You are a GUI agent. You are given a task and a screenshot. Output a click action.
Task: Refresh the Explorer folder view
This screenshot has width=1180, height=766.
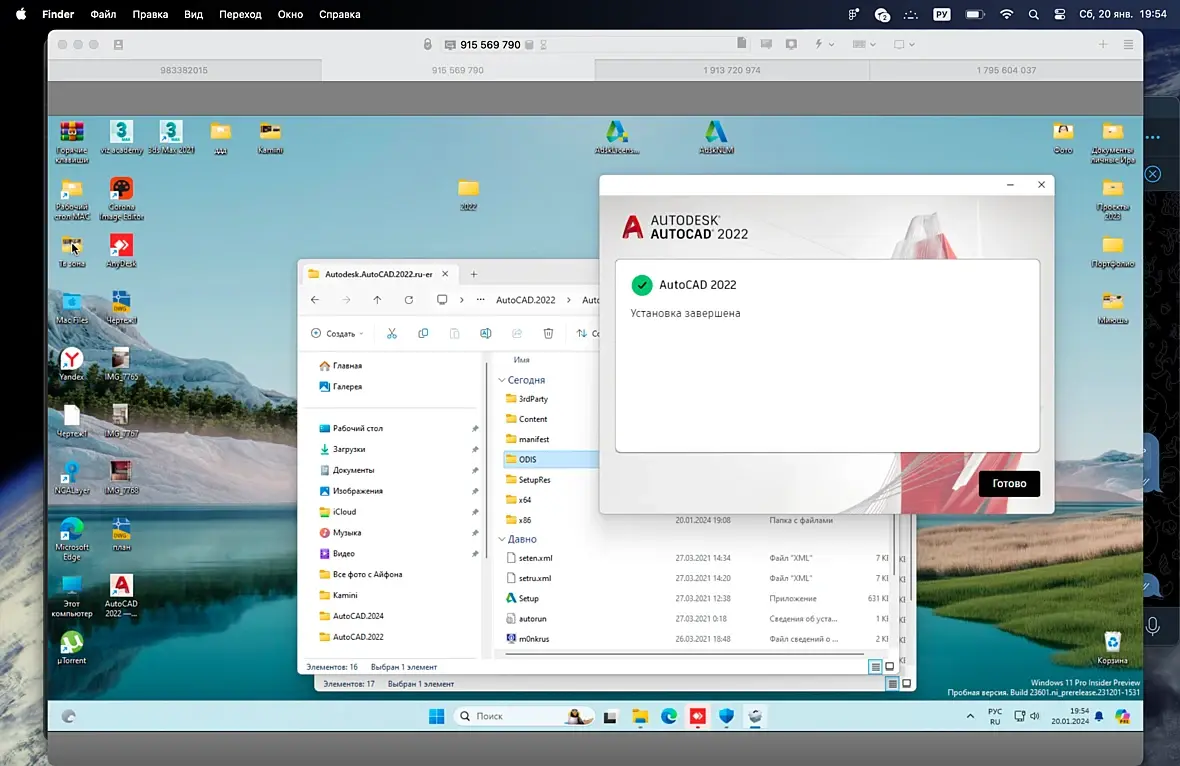pyautogui.click(x=409, y=299)
